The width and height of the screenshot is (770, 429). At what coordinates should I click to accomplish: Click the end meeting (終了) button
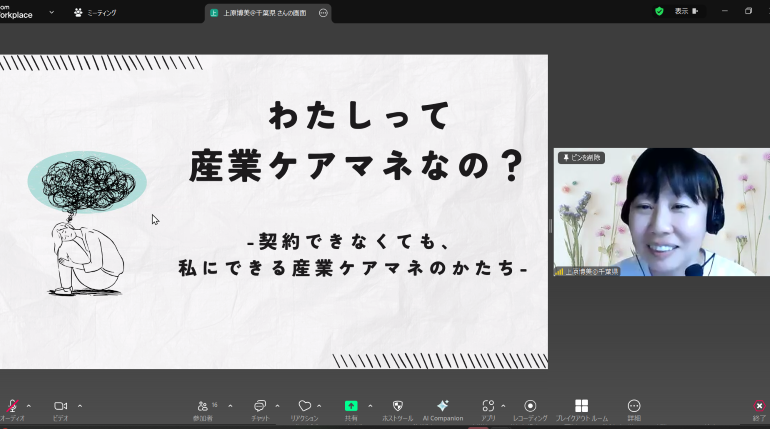click(x=759, y=406)
